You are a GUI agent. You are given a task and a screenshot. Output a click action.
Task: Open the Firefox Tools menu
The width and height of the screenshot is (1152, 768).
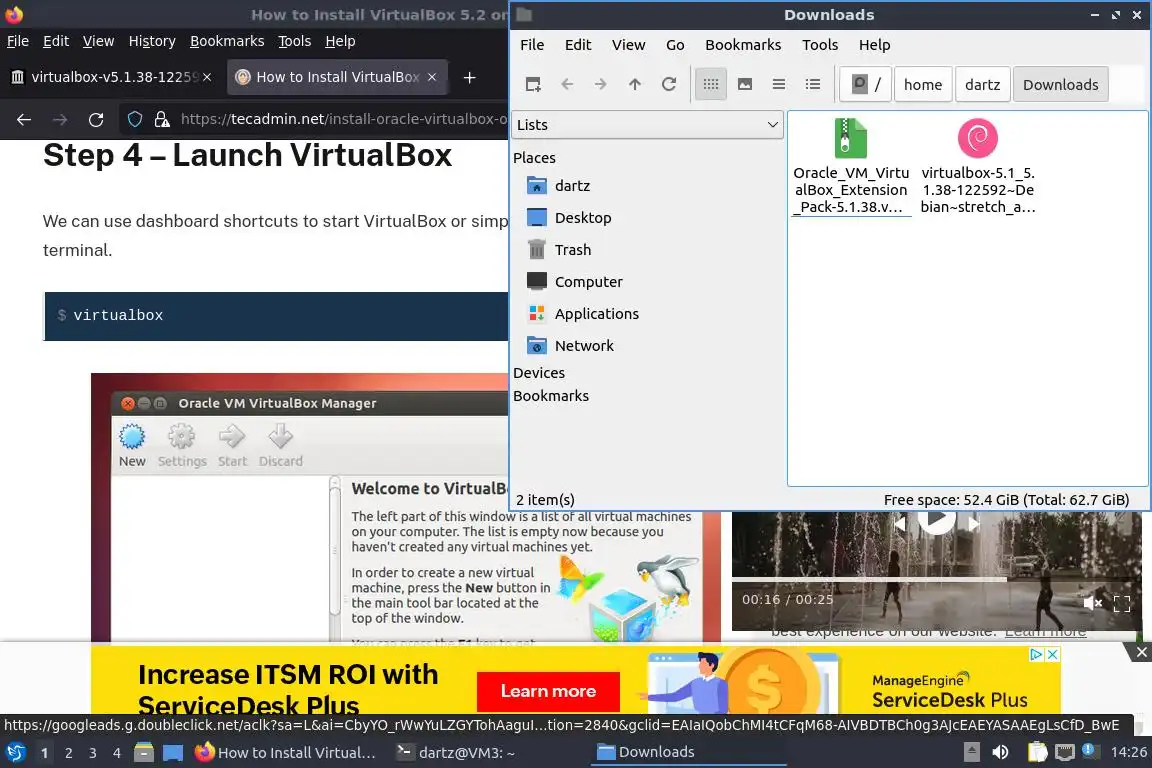[x=295, y=41]
